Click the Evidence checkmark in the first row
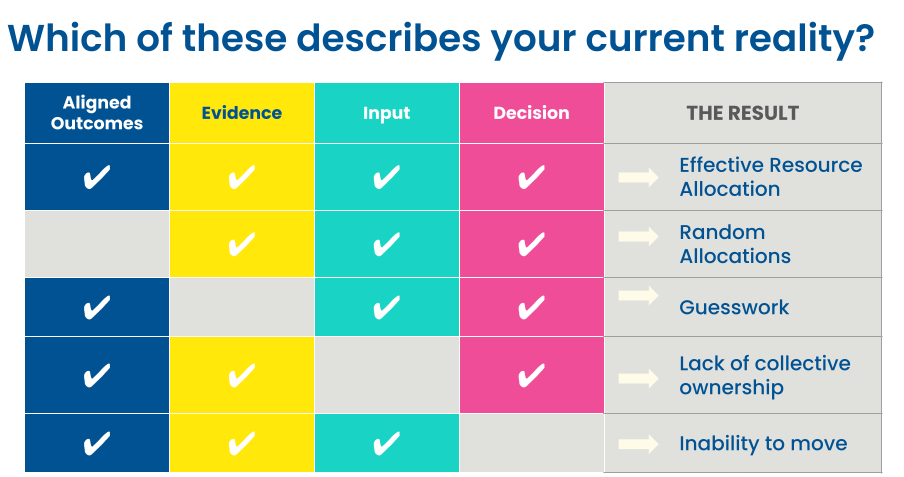 (x=241, y=178)
